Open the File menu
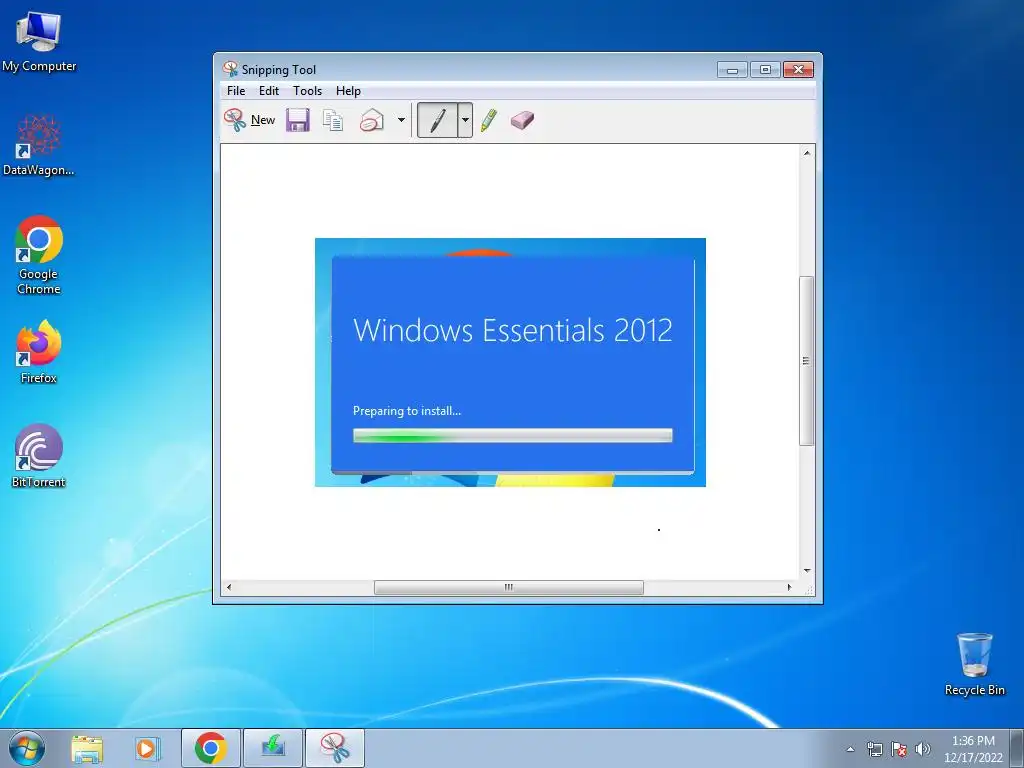1024x768 pixels. 236,91
